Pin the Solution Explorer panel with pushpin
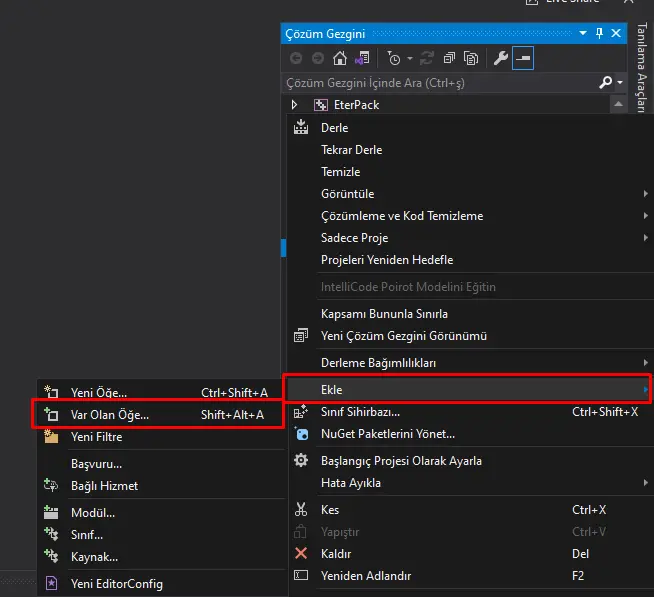The width and height of the screenshot is (654, 597). (600, 34)
